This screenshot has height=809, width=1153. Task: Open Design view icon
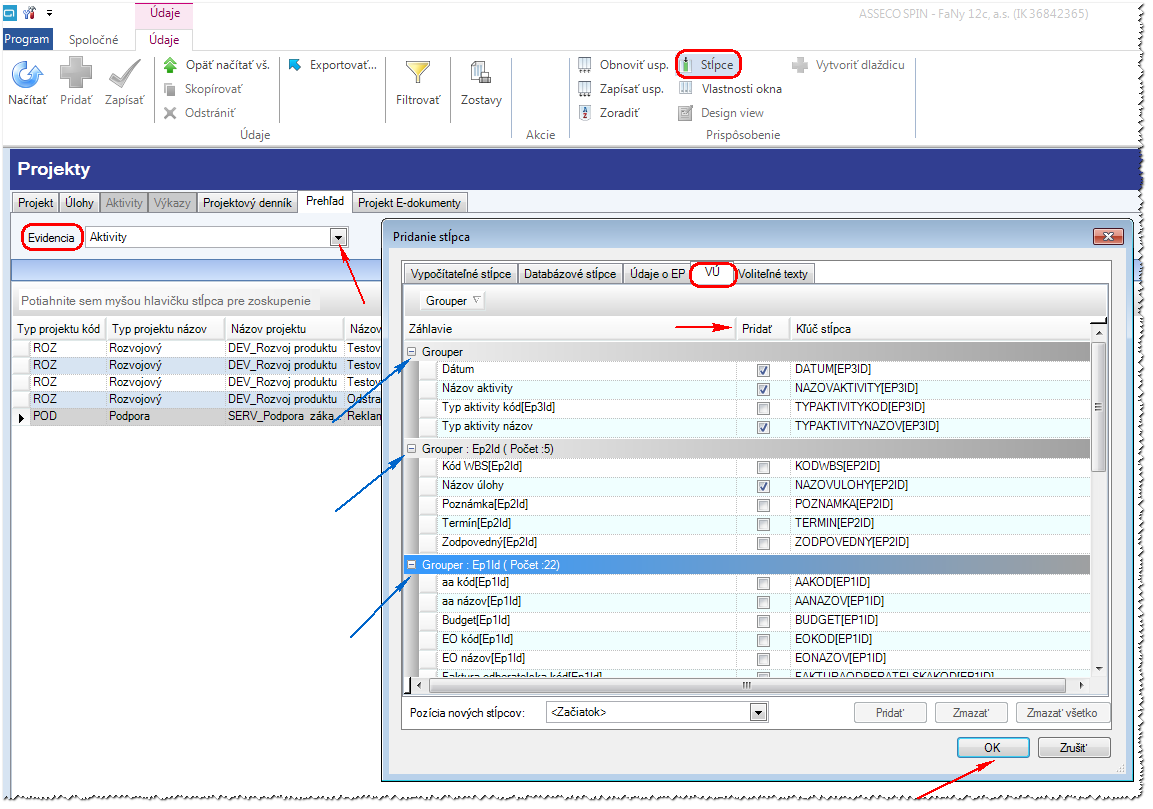(x=685, y=113)
